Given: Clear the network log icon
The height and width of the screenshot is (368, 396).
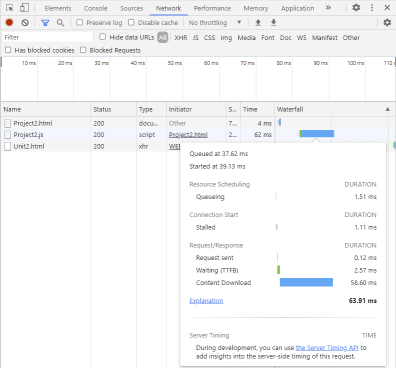Looking at the screenshot, I should point(25,23).
